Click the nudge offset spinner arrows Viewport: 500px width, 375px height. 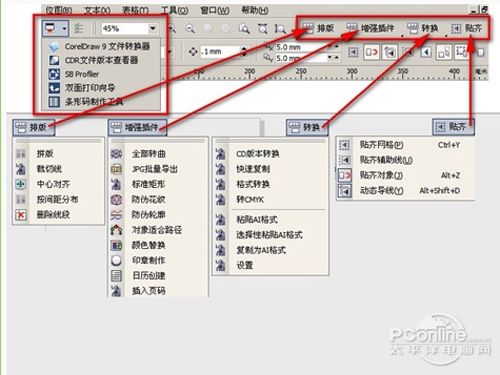pos(244,52)
